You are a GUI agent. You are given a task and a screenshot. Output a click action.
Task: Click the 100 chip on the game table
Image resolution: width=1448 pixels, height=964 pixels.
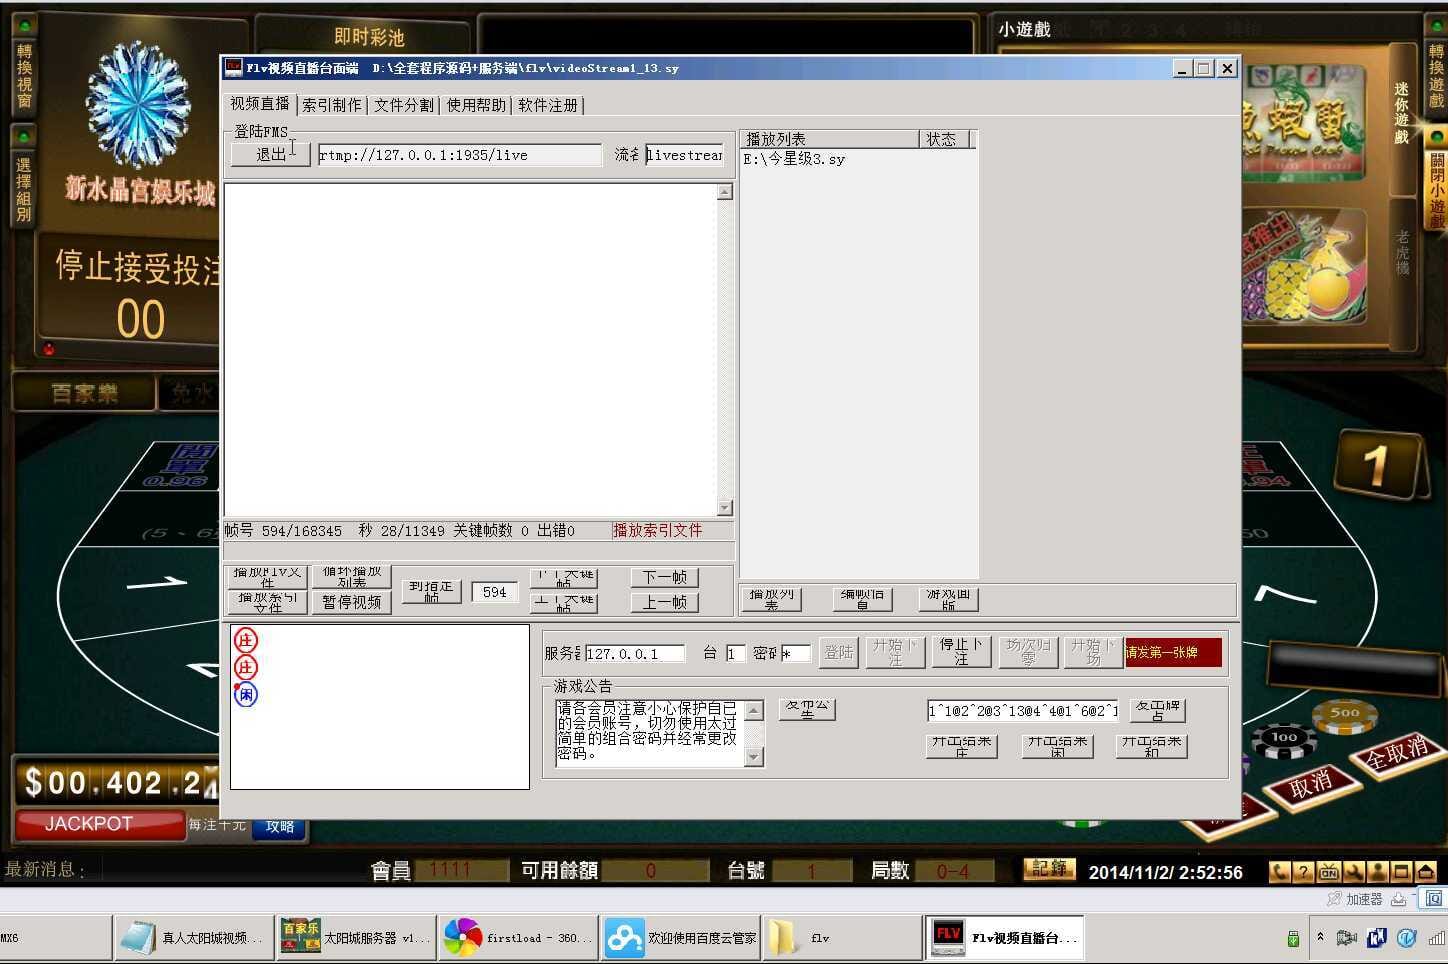click(1283, 738)
